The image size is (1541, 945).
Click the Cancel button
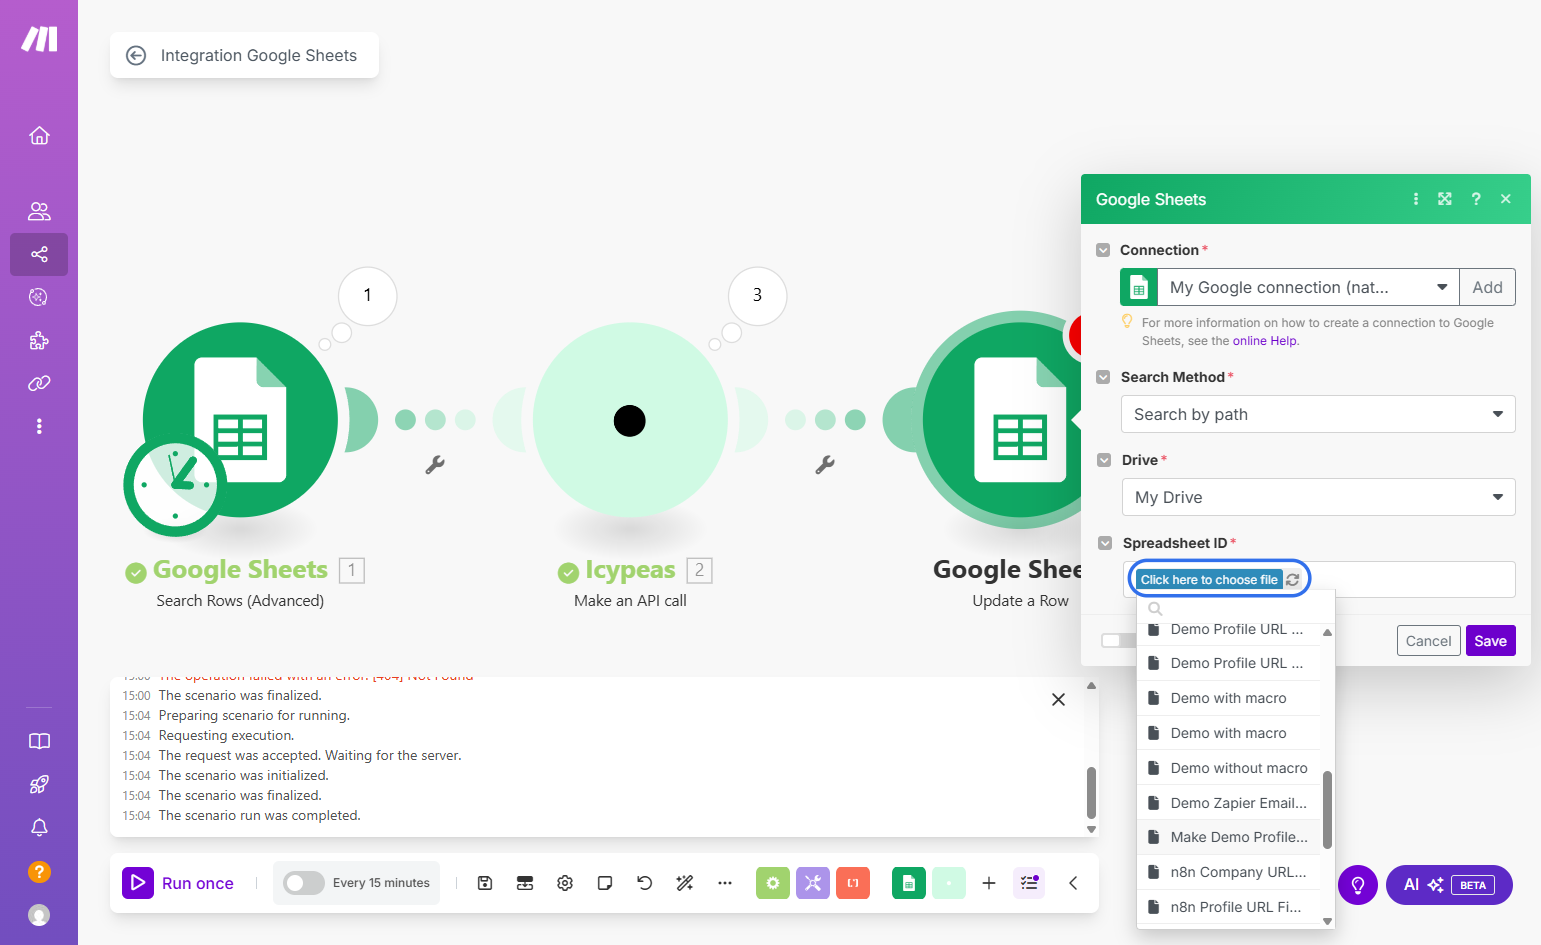[x=1428, y=641]
